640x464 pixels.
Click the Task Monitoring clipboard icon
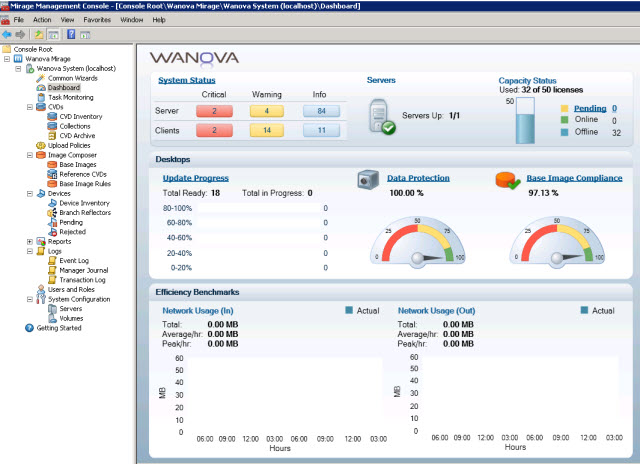41,97
